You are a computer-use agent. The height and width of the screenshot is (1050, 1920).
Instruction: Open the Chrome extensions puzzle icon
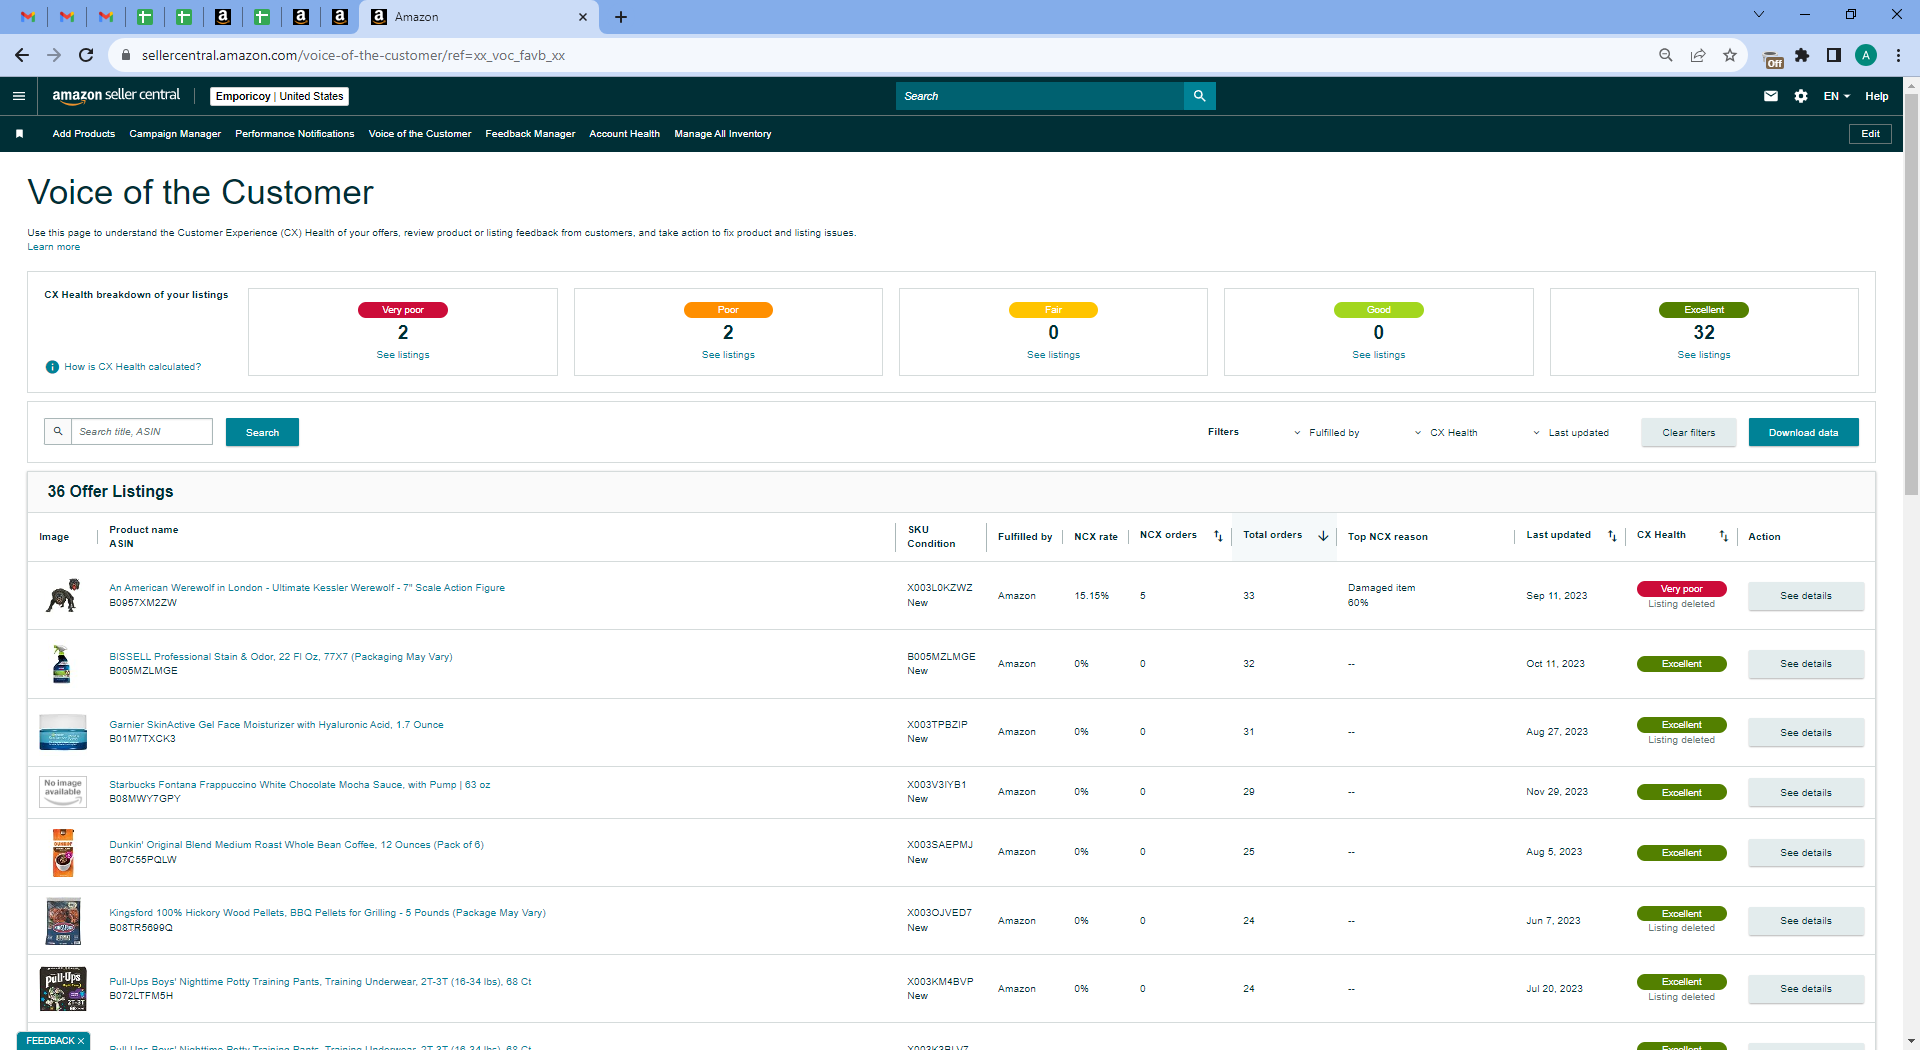tap(1802, 55)
